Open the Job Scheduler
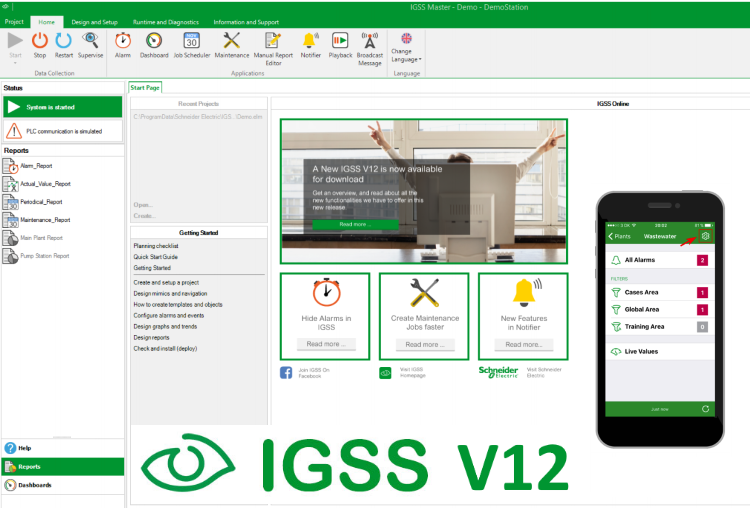The height and width of the screenshot is (508, 750). pyautogui.click(x=192, y=41)
